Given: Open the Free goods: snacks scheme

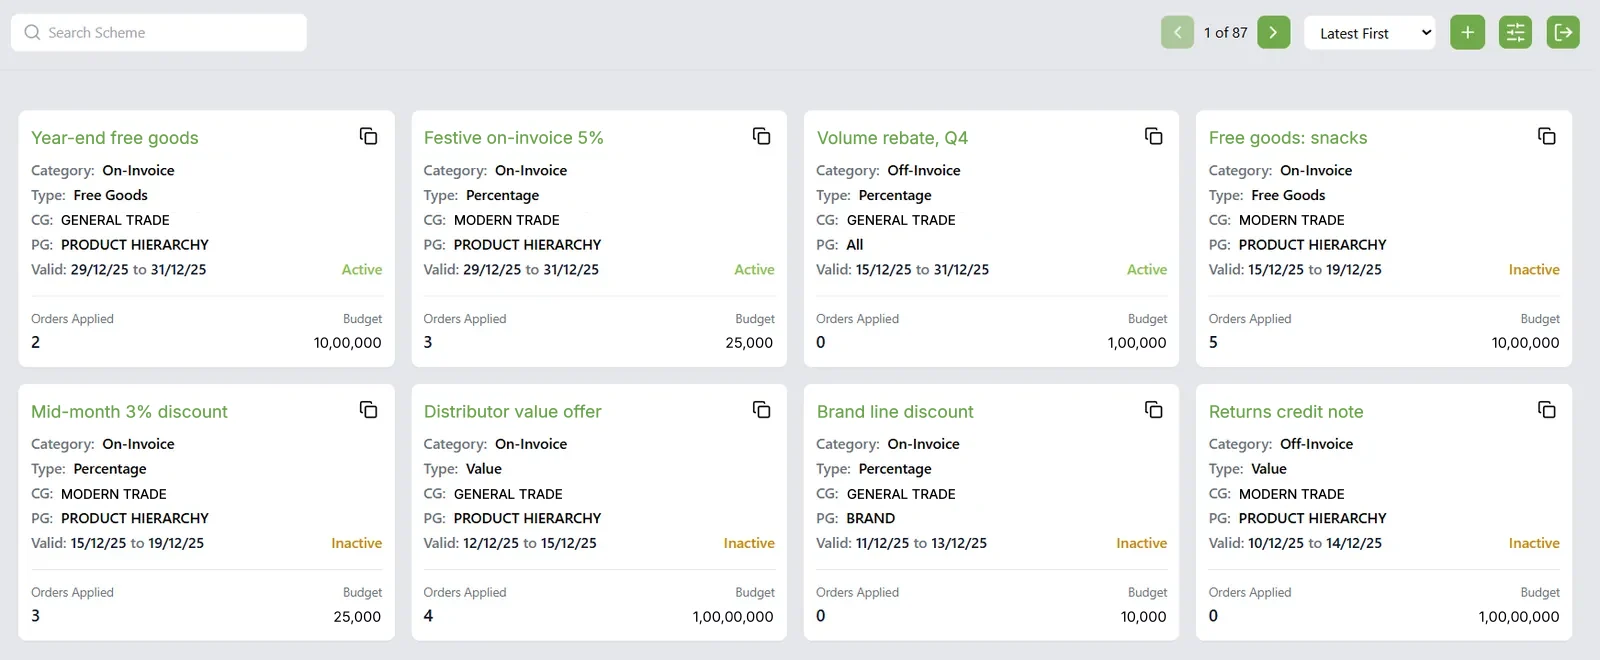Looking at the screenshot, I should tap(1288, 138).
